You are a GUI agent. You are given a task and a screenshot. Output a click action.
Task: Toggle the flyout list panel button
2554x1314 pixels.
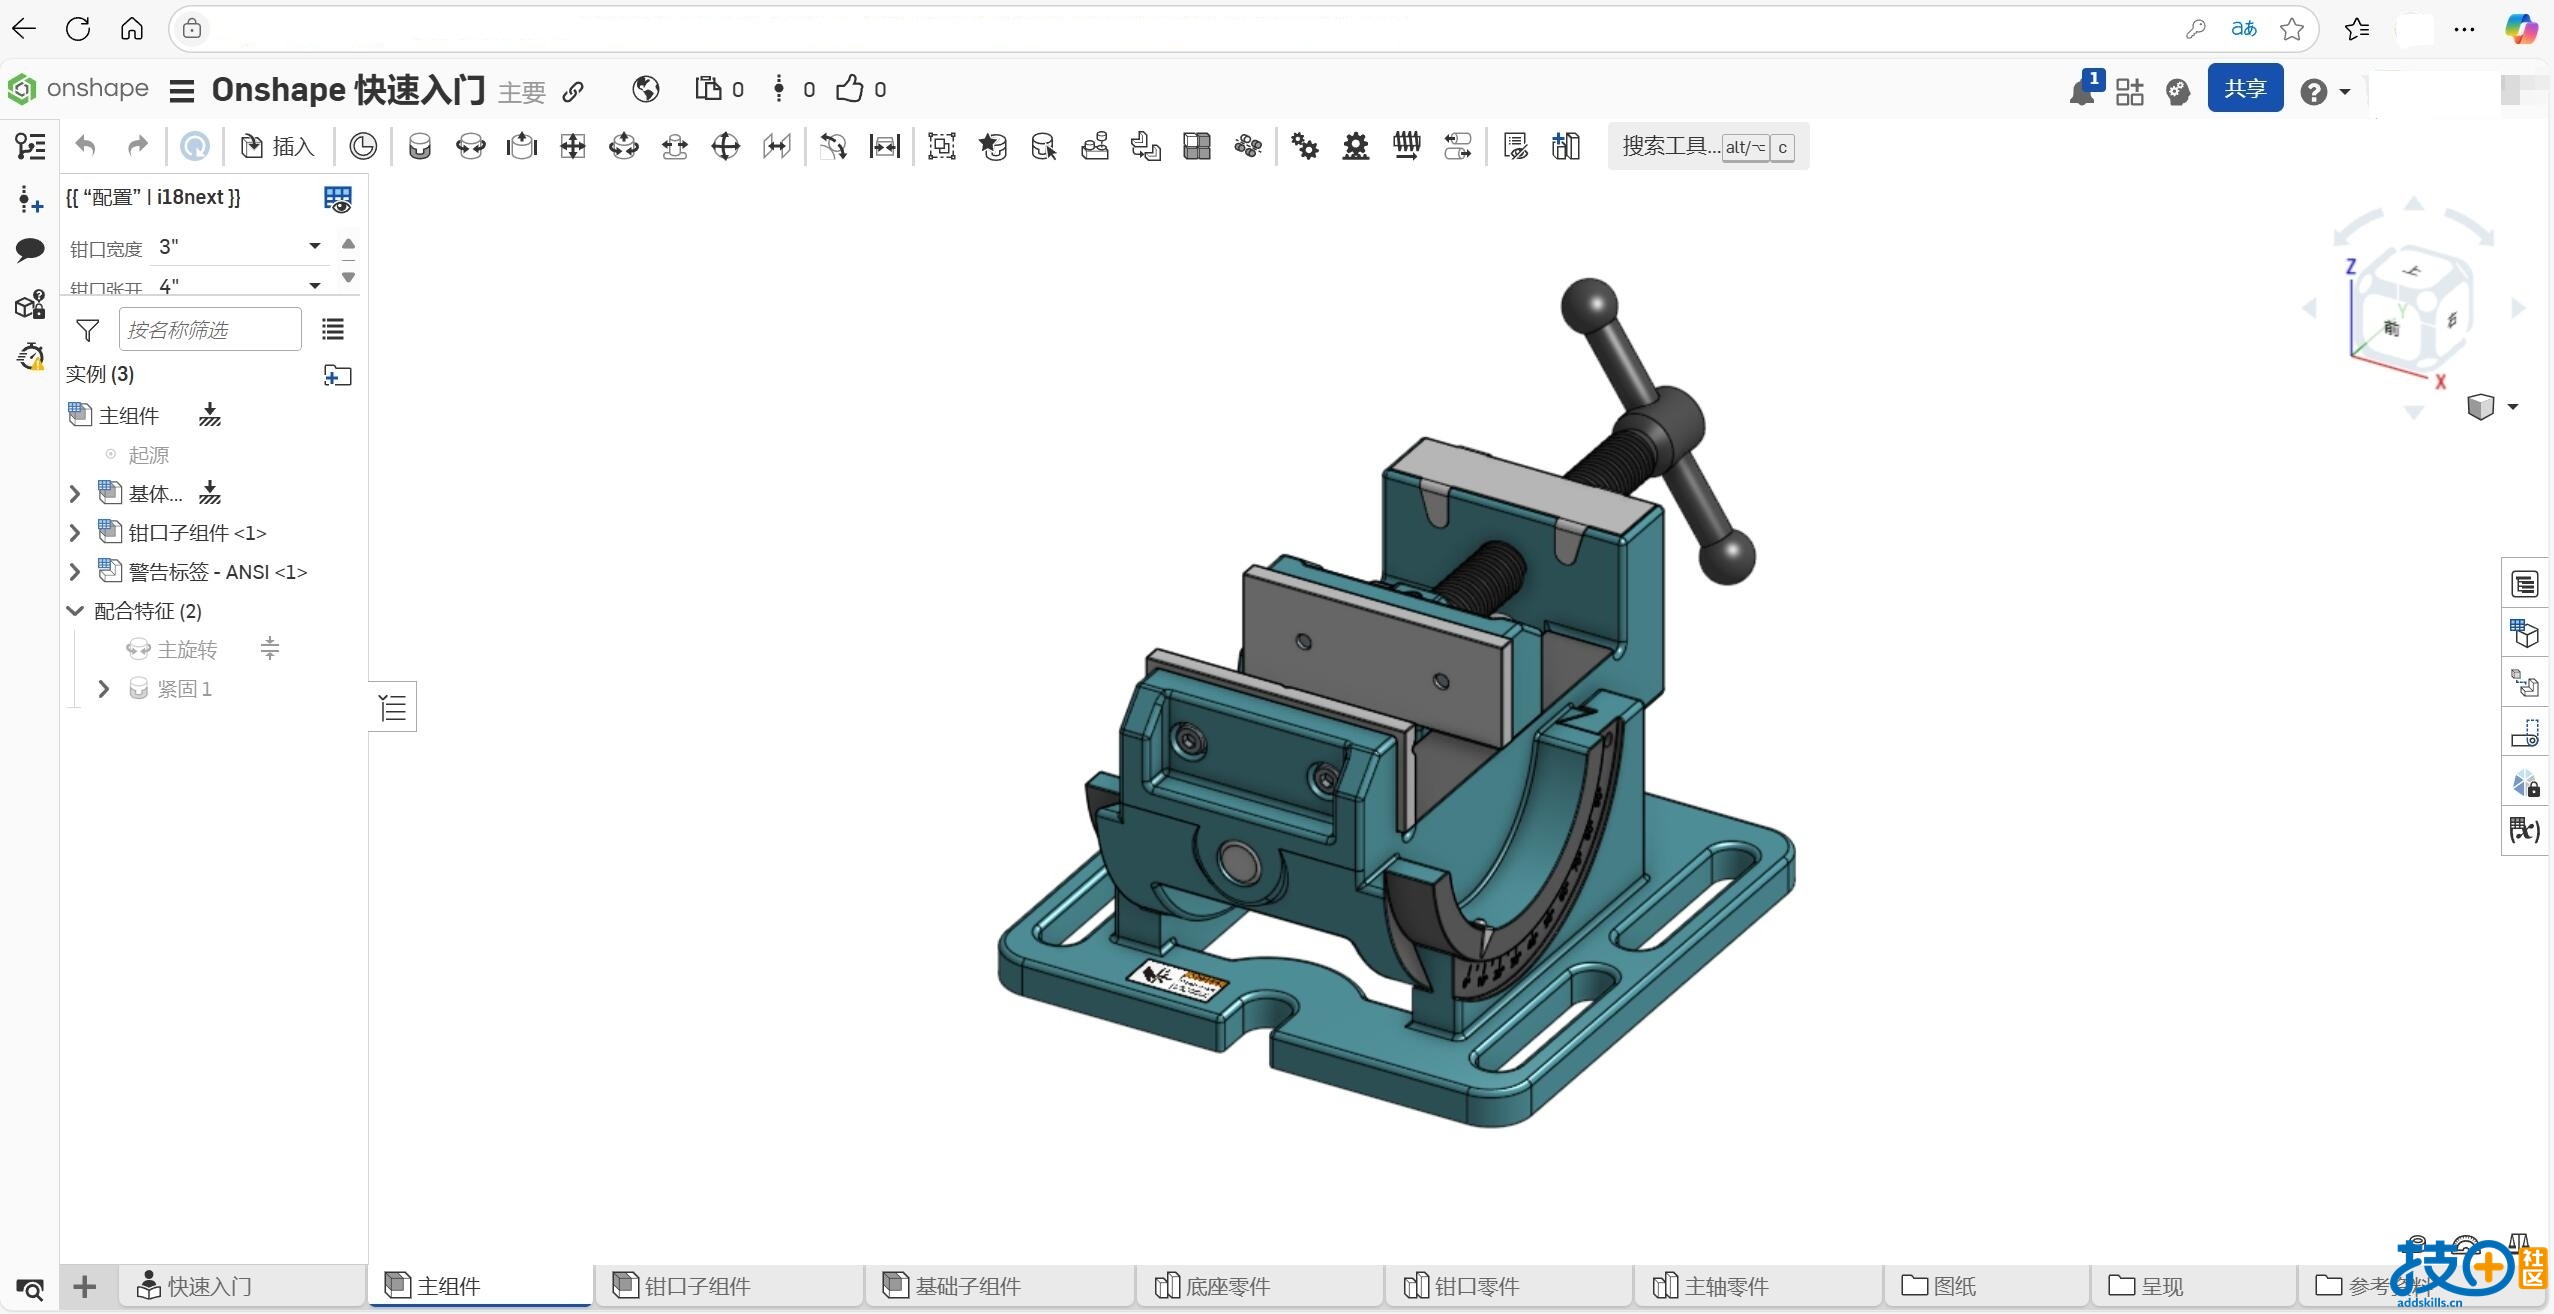393,708
